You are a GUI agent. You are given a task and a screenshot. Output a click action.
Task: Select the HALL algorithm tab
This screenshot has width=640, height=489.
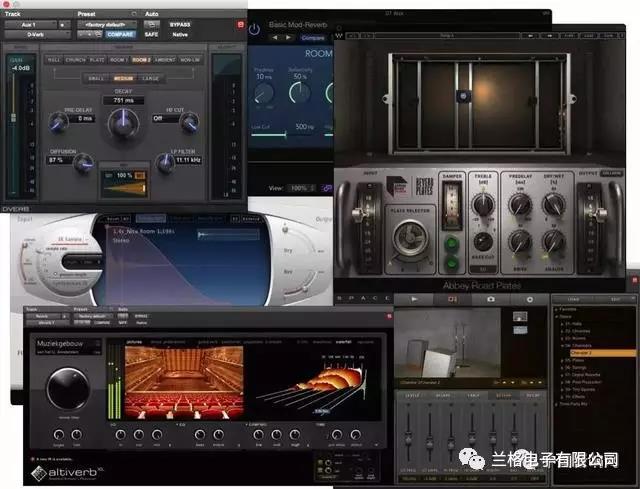[53, 60]
